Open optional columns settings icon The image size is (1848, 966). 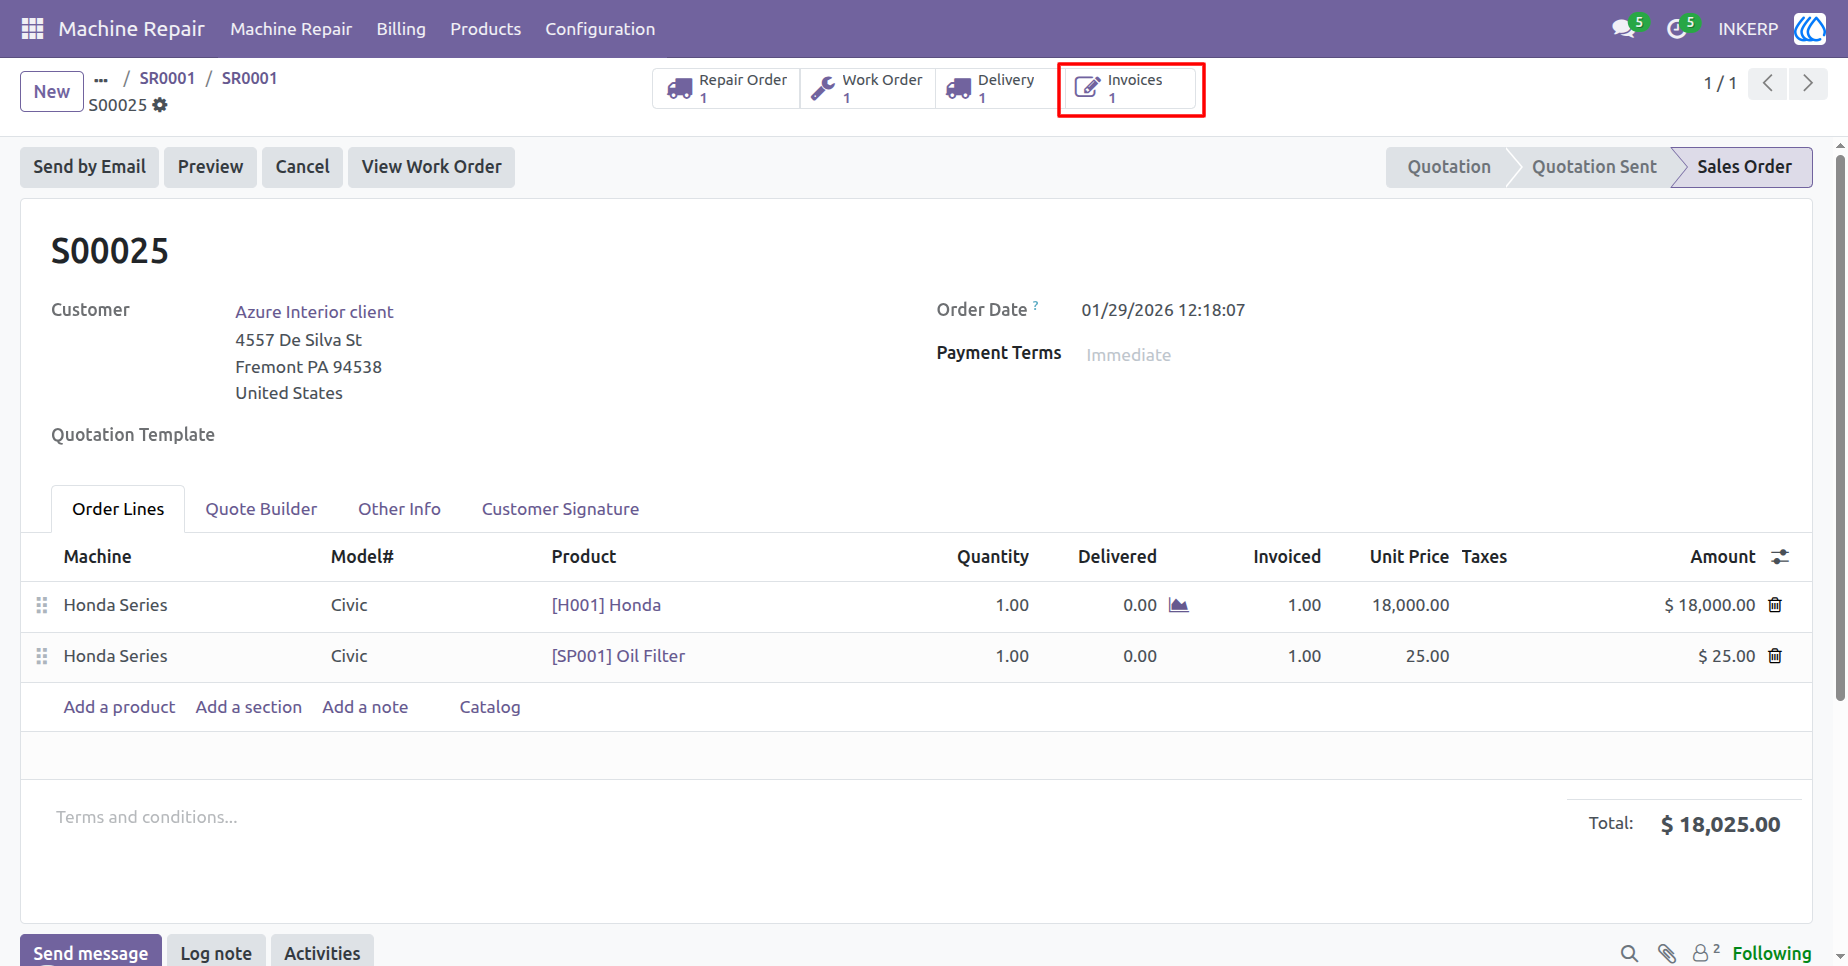click(1780, 557)
